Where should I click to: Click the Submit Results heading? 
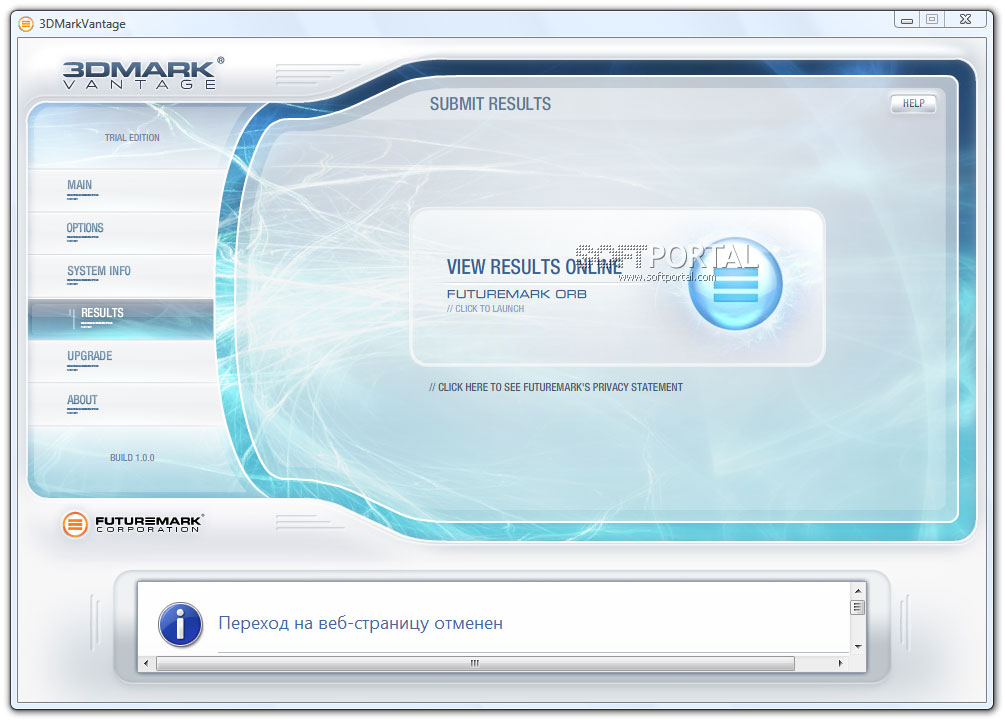coord(490,104)
